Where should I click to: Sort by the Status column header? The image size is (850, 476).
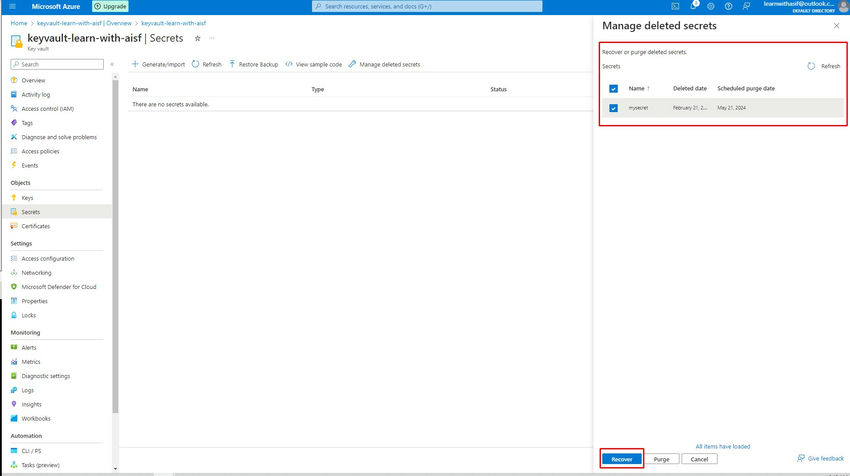tap(499, 89)
